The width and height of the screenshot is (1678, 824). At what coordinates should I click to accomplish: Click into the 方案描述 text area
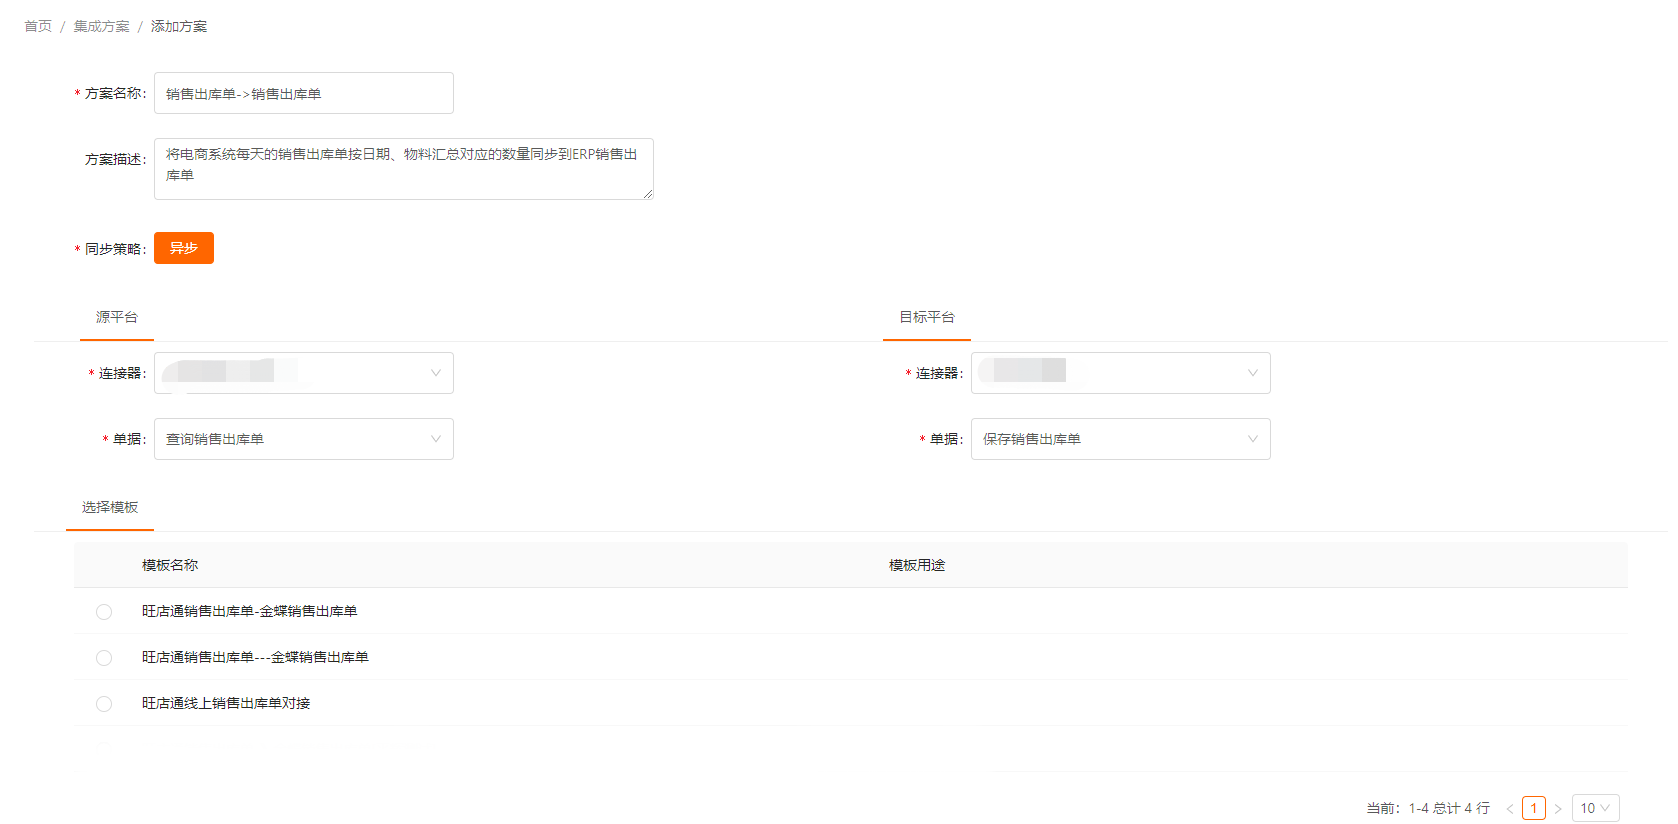tap(403, 168)
